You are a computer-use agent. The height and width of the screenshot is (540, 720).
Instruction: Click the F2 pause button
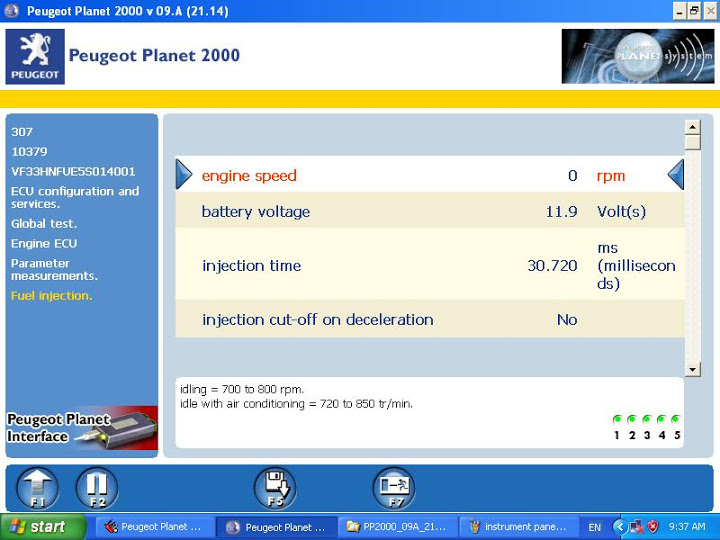point(96,488)
